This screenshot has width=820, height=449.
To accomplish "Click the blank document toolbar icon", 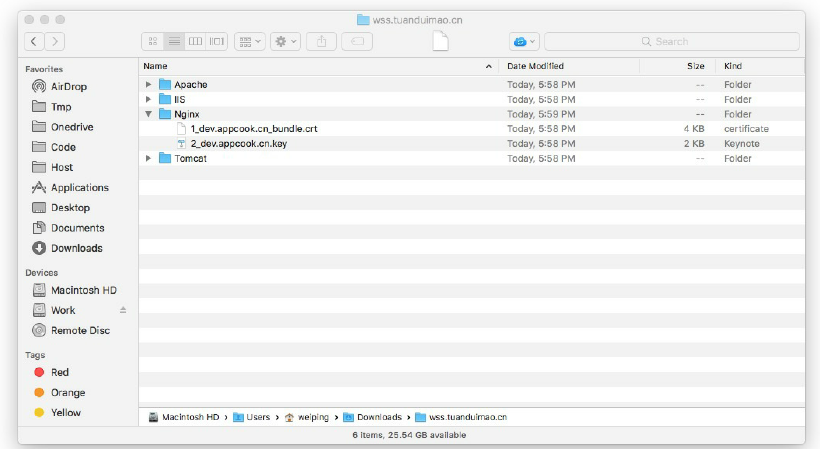I will [x=440, y=41].
